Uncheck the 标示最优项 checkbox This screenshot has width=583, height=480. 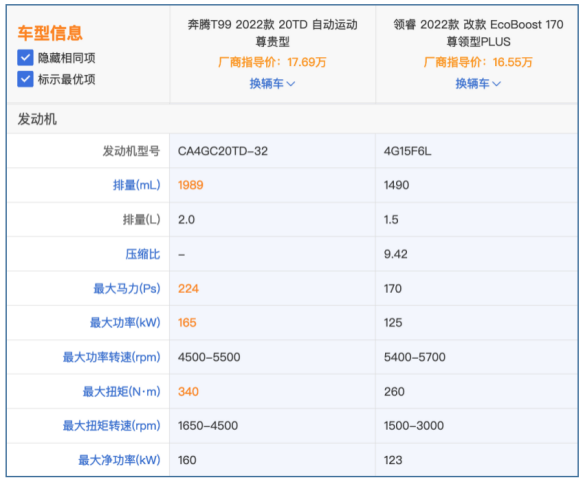point(25,79)
